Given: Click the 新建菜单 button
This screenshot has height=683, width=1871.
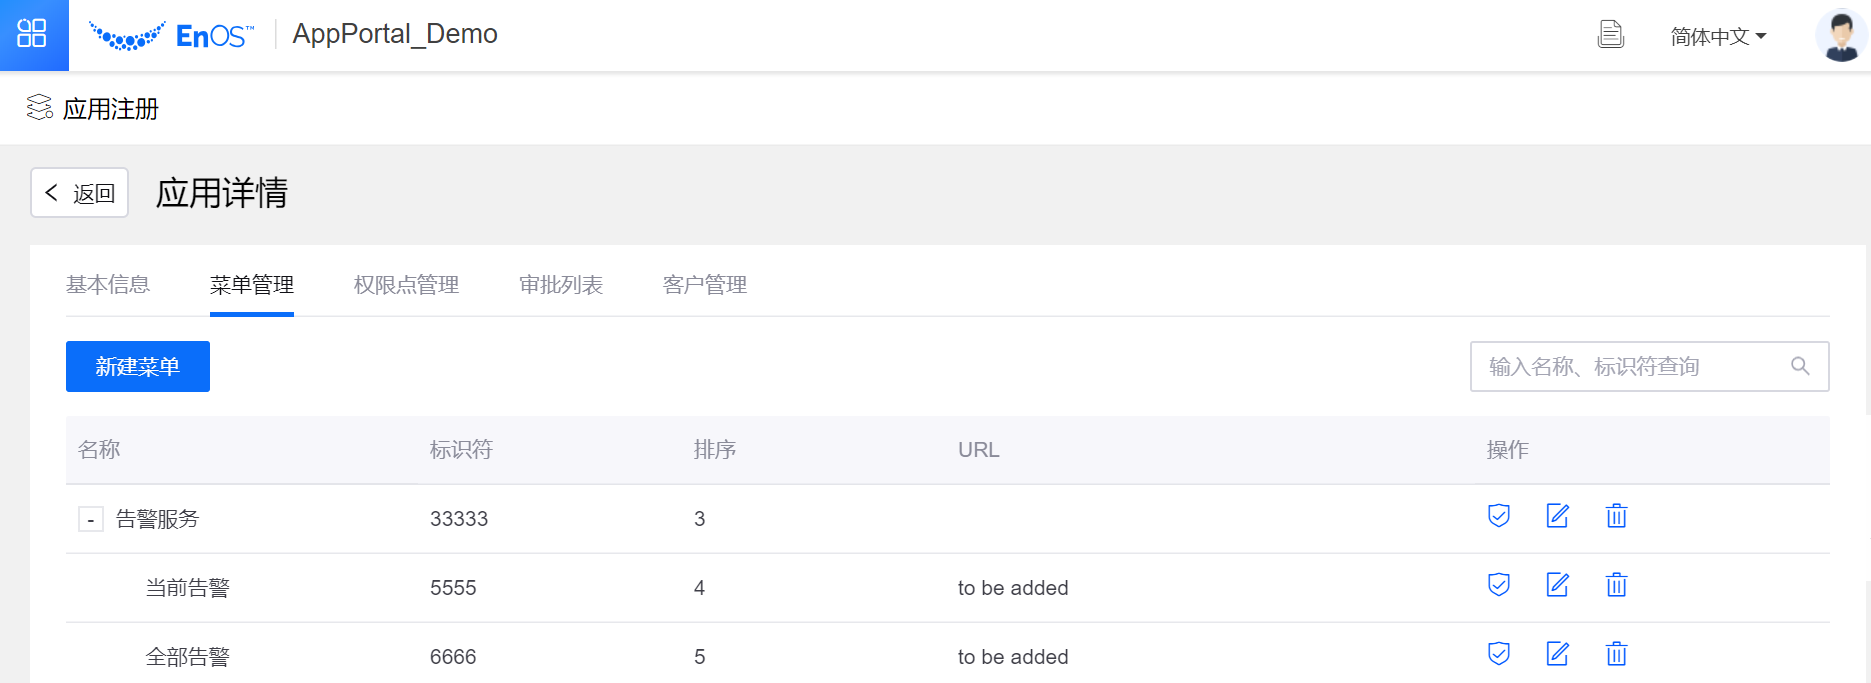Looking at the screenshot, I should point(138,366).
